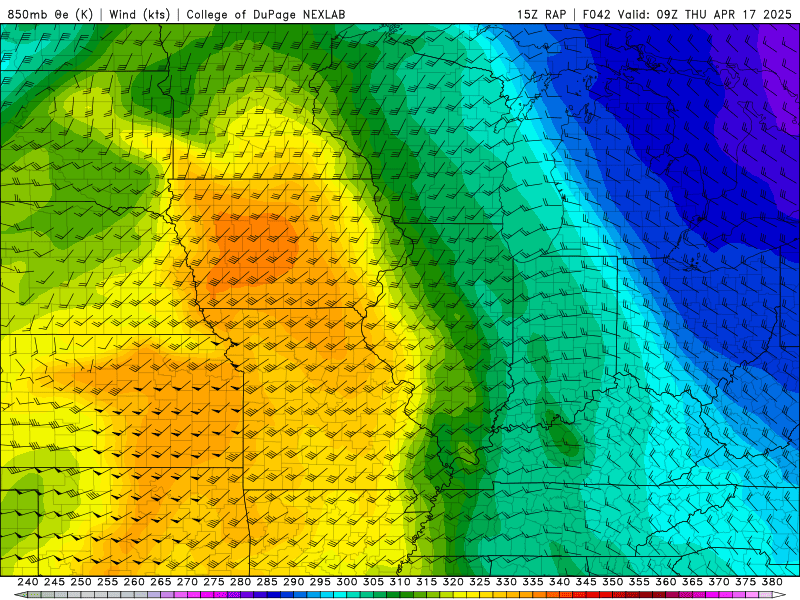Click the 340 scale label
Image resolution: width=800 pixels, height=600 pixels.
pos(559,582)
